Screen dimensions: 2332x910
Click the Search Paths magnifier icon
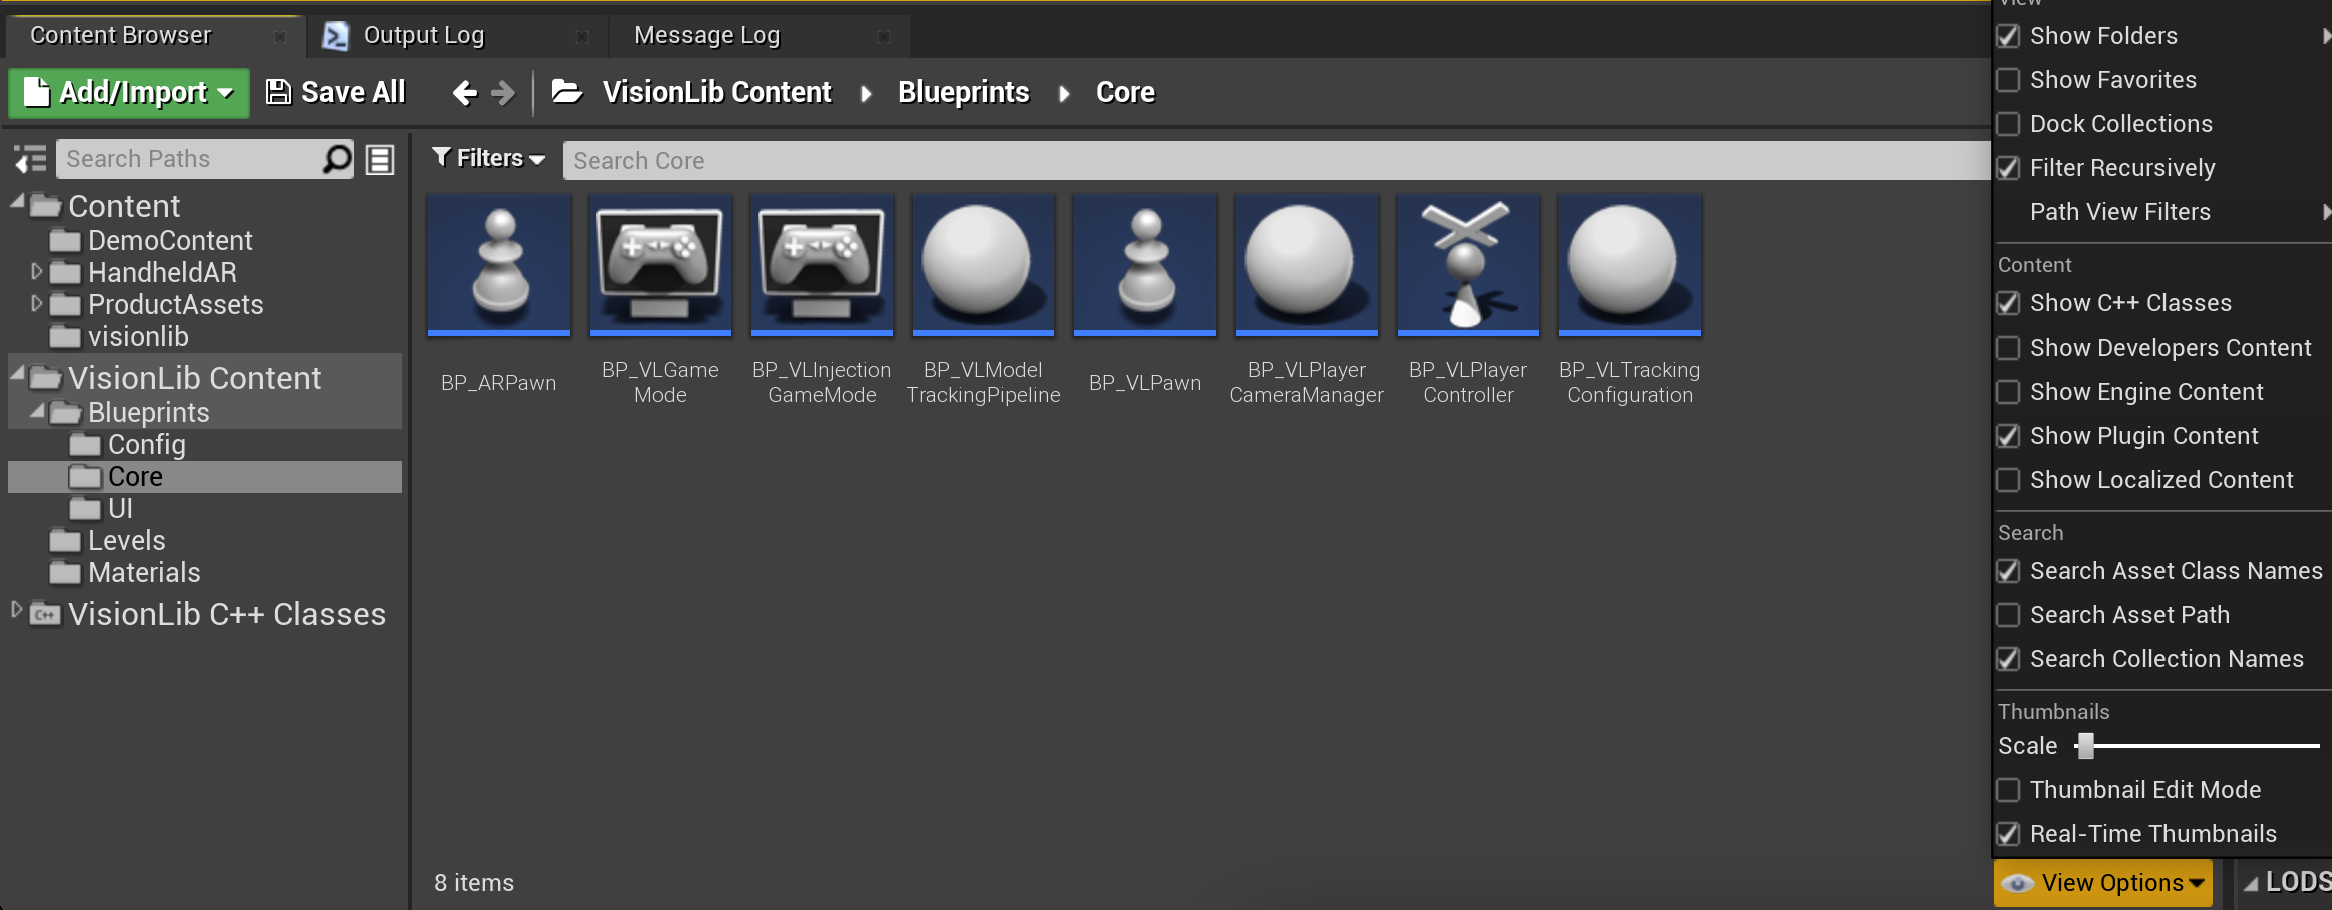337,159
